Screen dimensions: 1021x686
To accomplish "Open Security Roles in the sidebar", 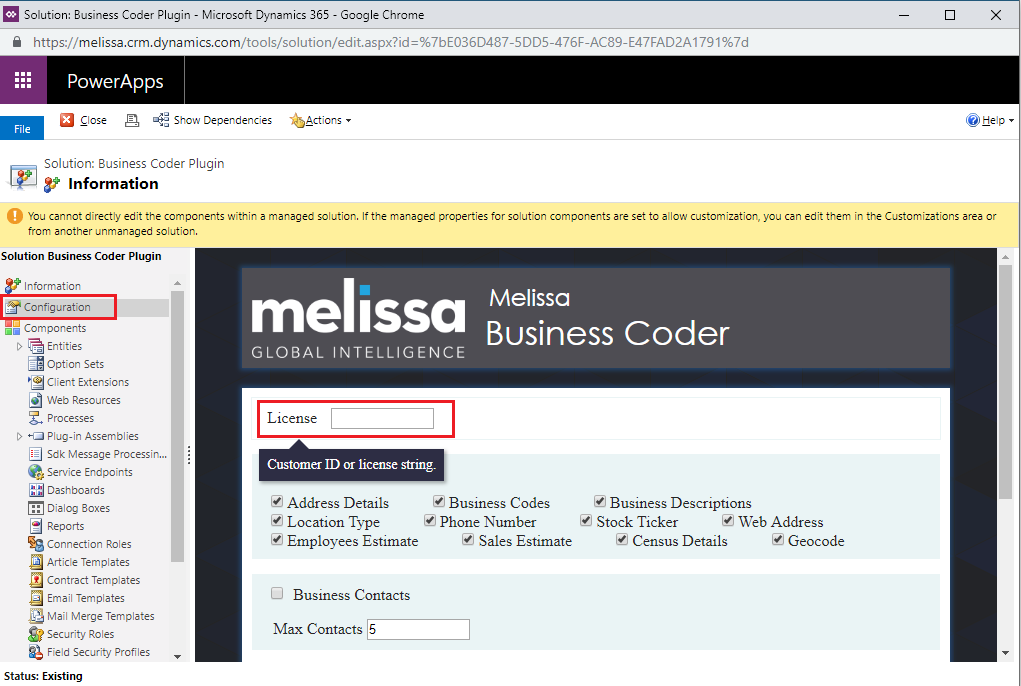I will [x=80, y=634].
